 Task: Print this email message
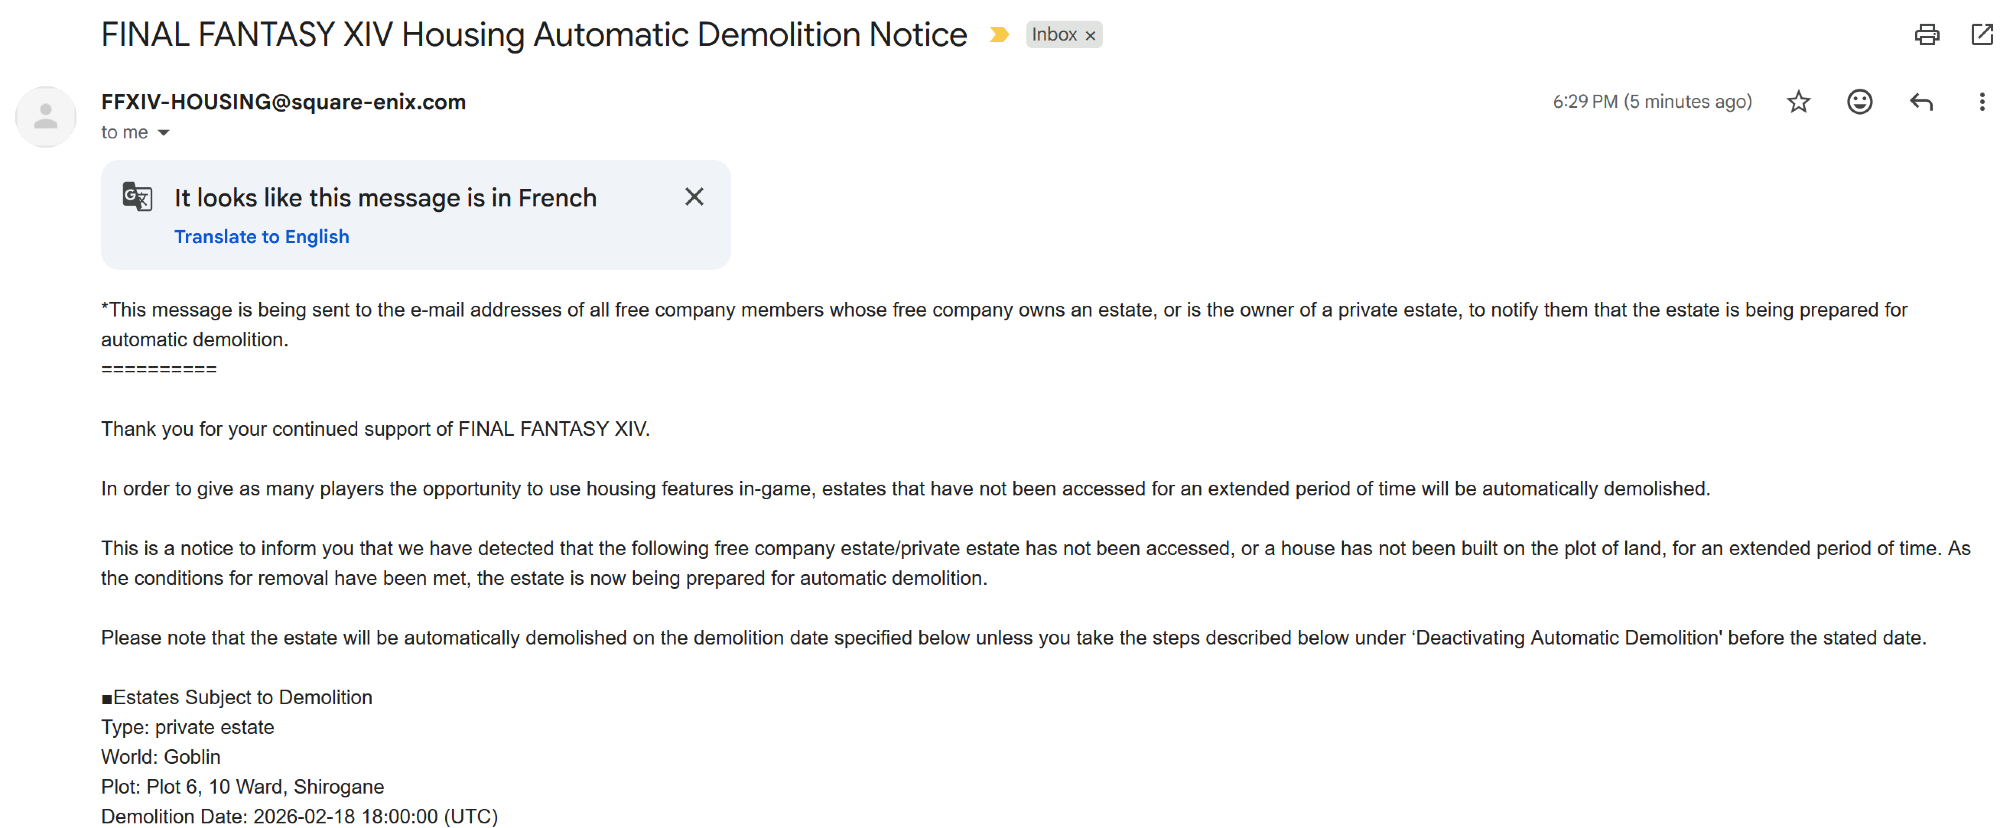[1927, 35]
